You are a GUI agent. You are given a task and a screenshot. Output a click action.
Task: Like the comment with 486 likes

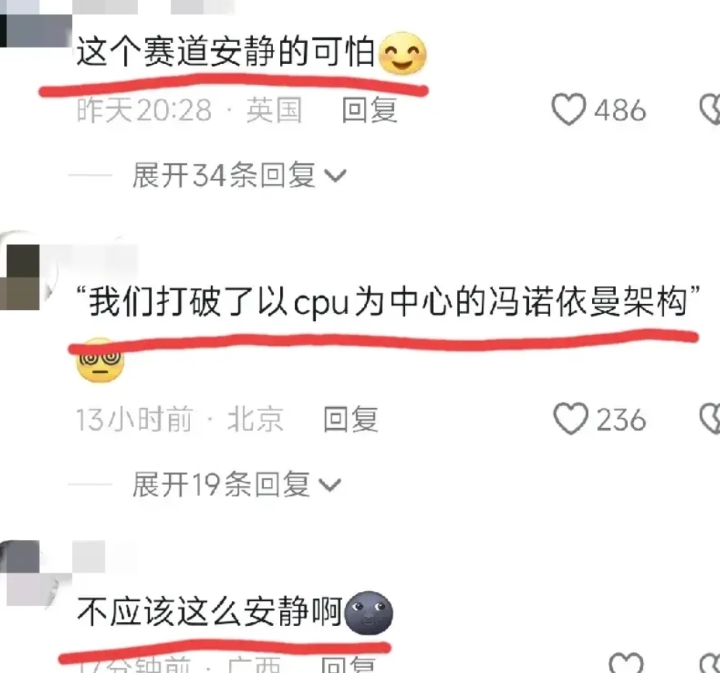(x=568, y=109)
